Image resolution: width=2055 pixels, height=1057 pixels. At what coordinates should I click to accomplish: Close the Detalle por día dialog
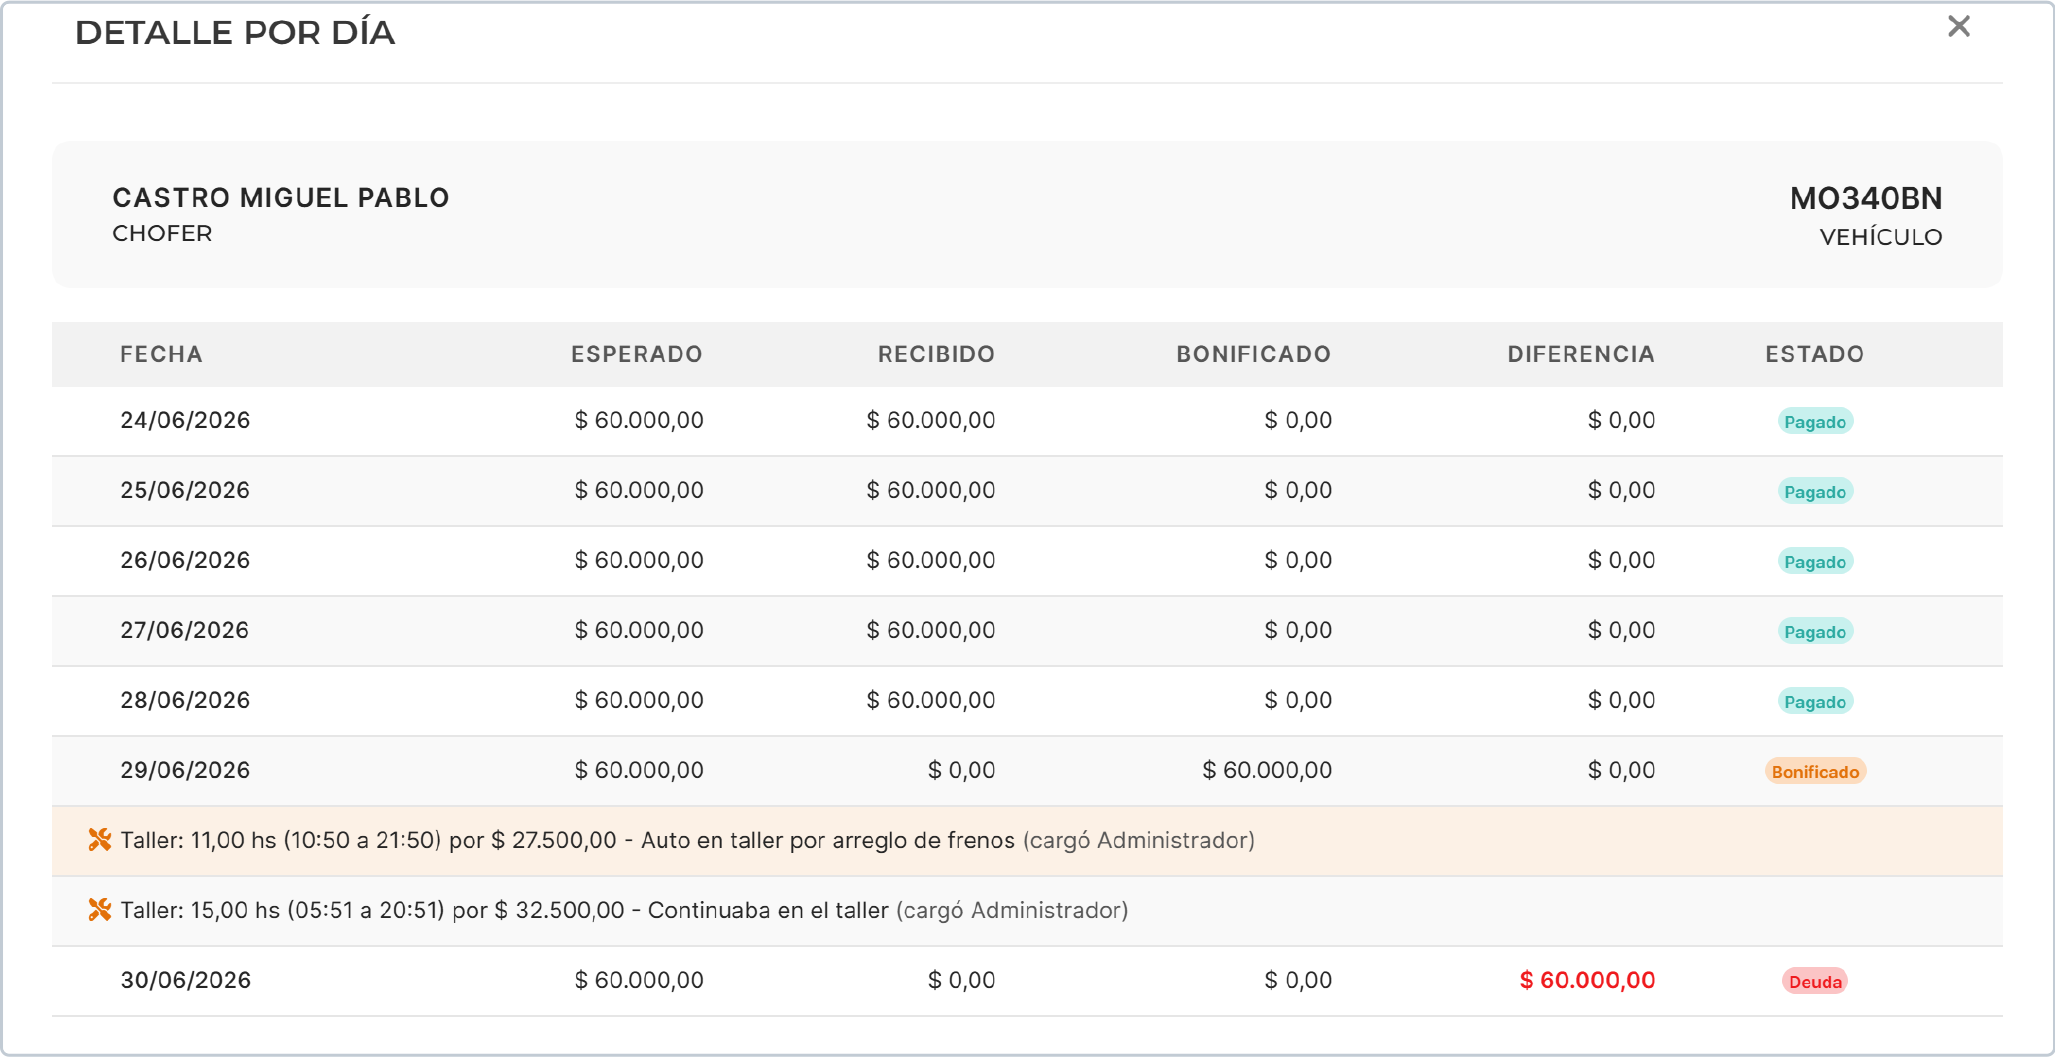click(x=1959, y=27)
